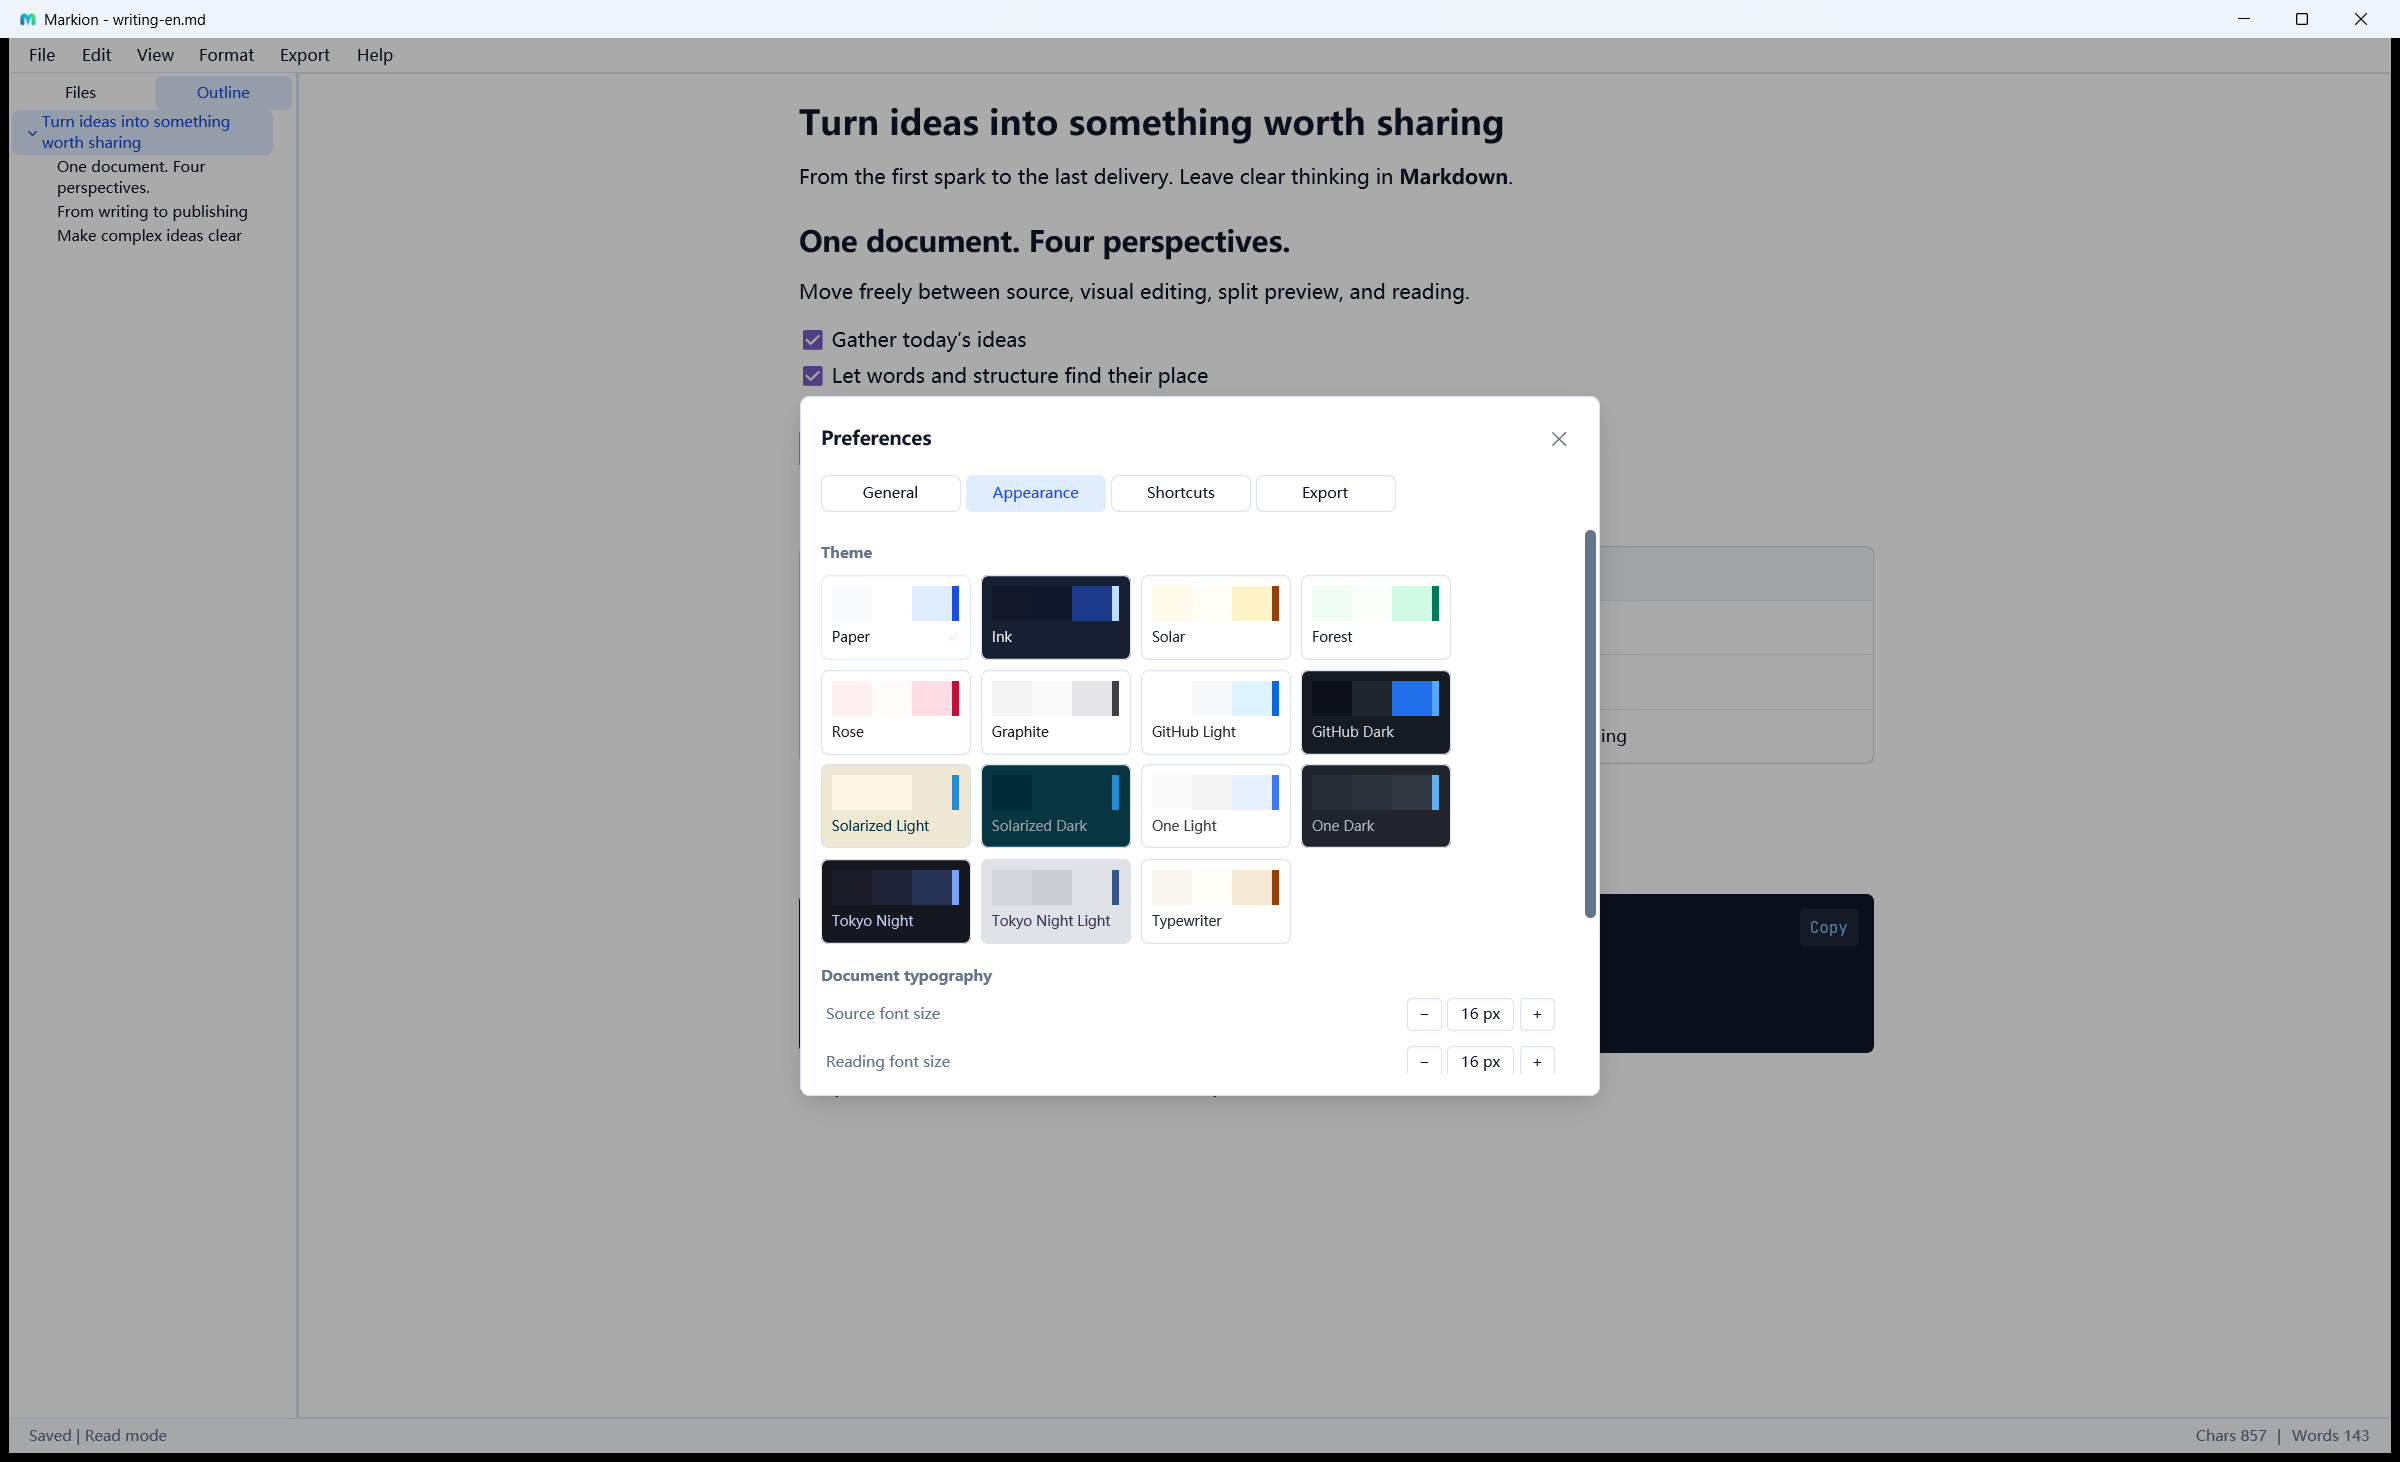
Task: Open the Help menu
Action: tap(375, 55)
